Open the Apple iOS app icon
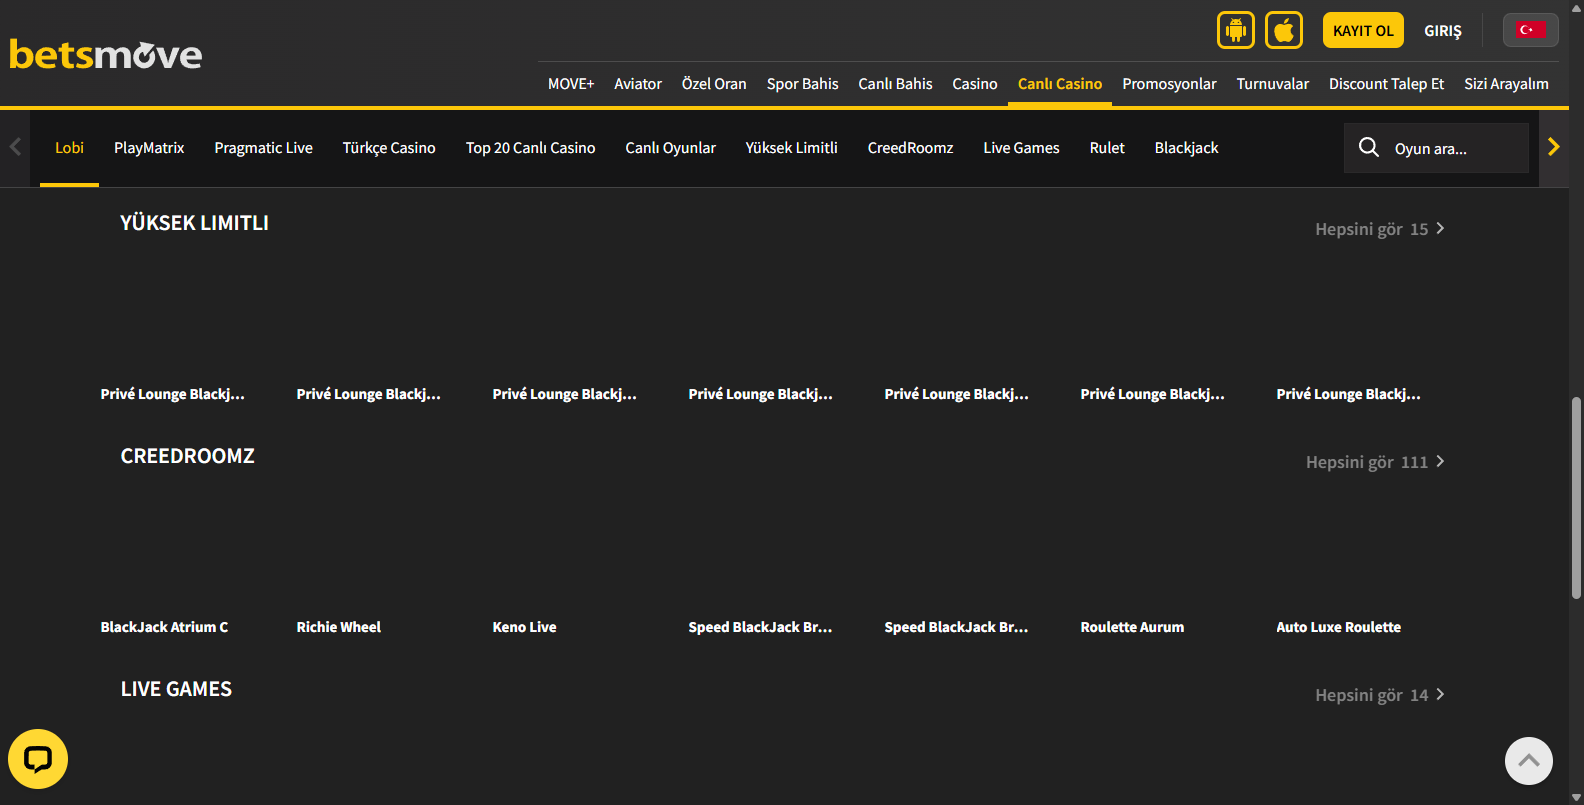 [x=1284, y=30]
